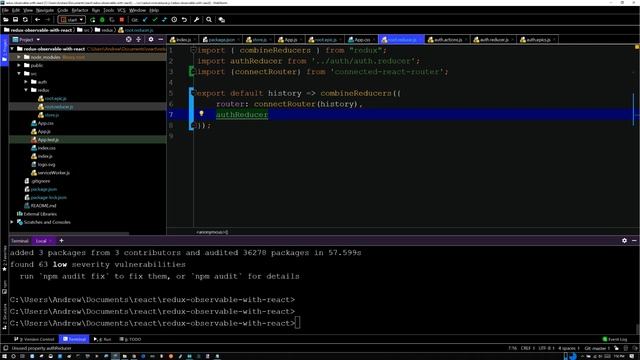The width and height of the screenshot is (640, 360).
Task: Select README.md in the project tree
Action: click(x=43, y=206)
